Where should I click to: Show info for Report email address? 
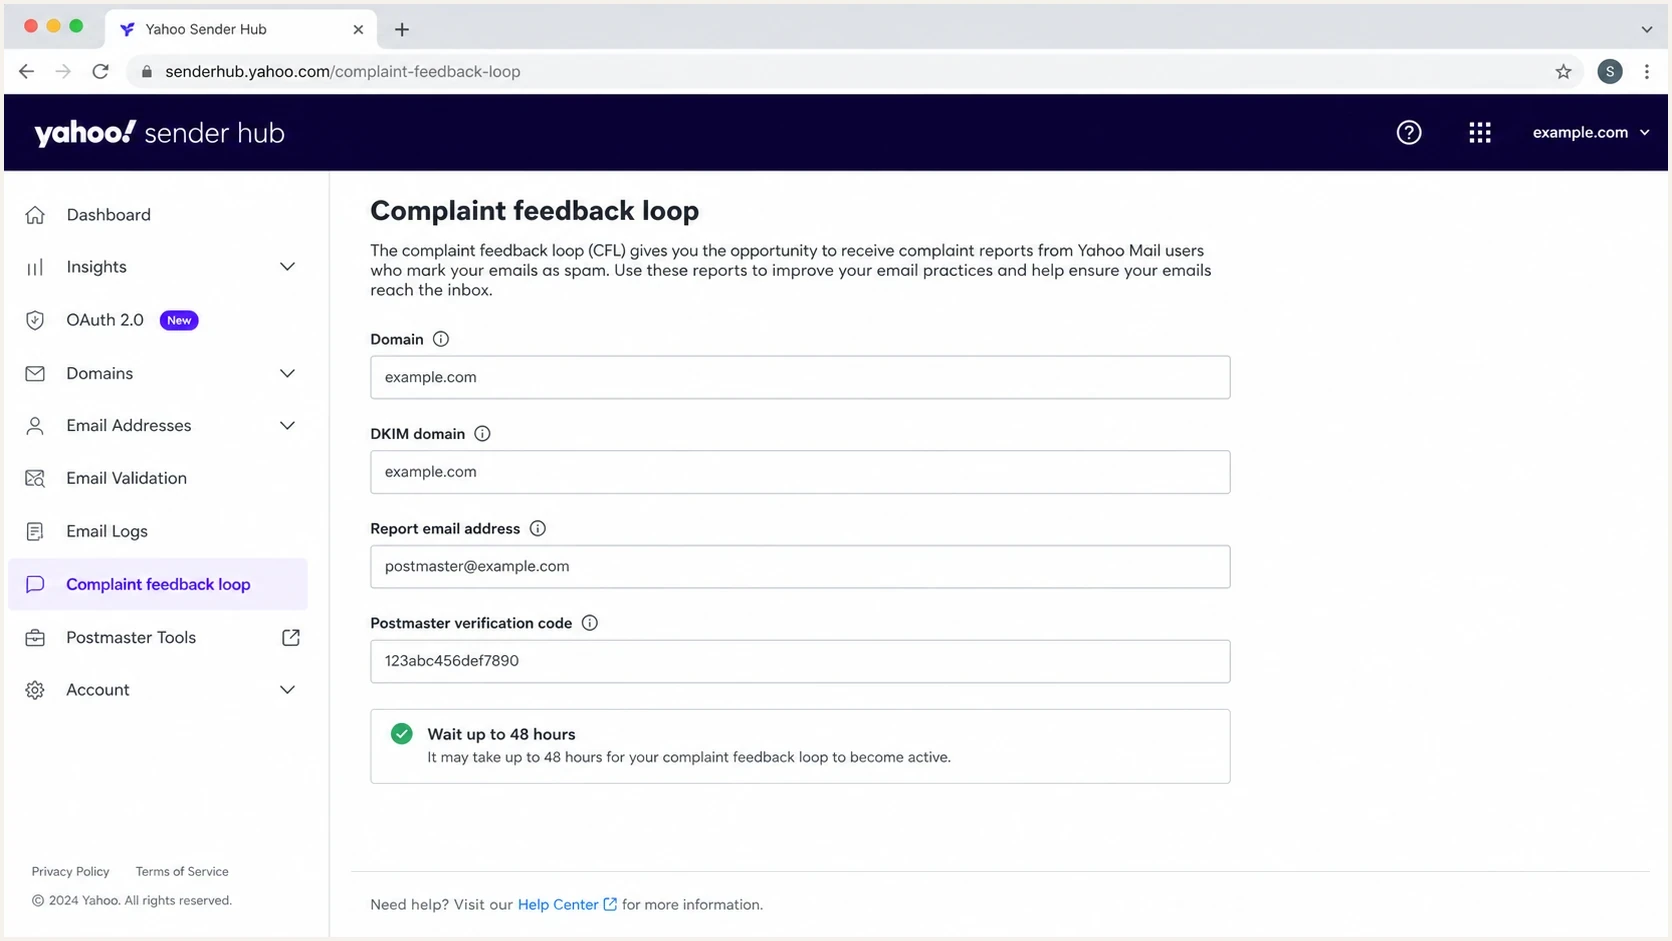(x=538, y=528)
